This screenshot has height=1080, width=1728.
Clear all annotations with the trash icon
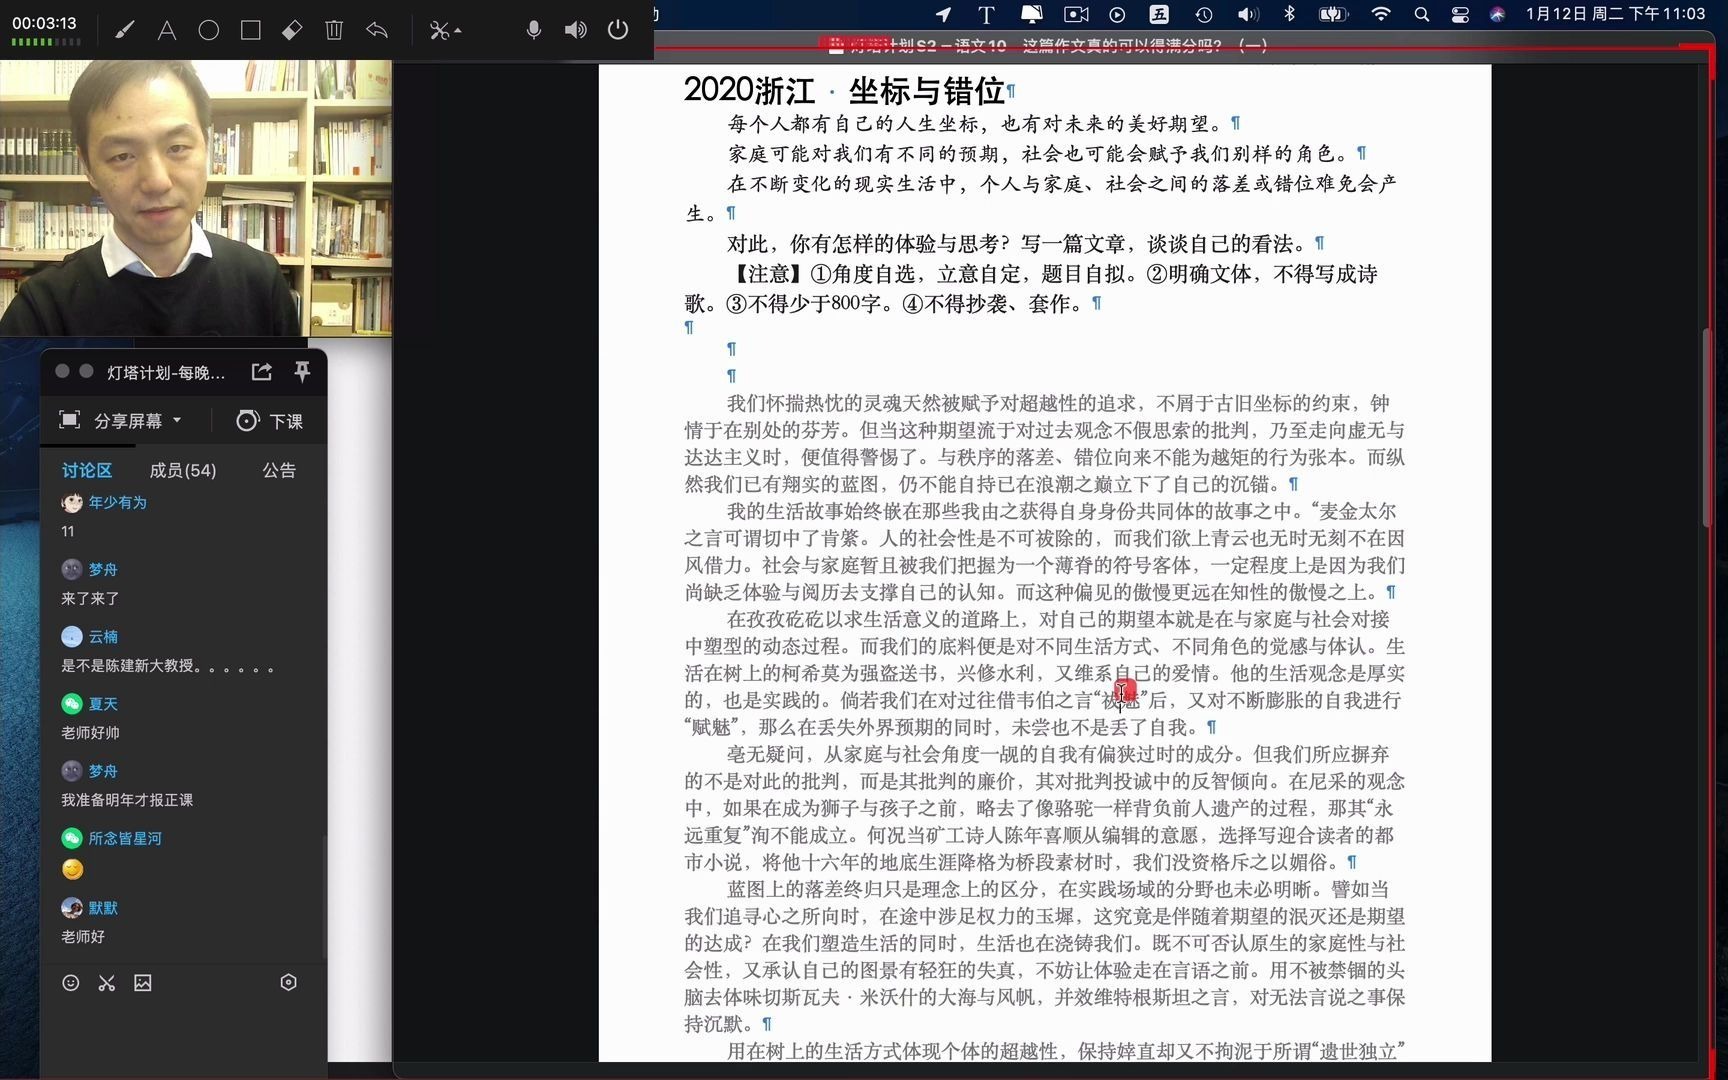[x=334, y=29]
